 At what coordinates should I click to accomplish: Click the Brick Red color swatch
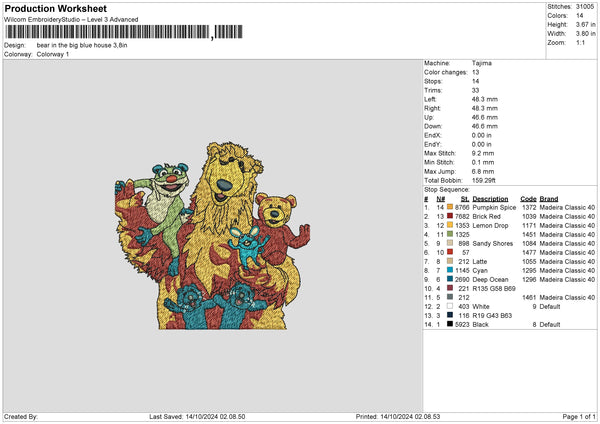[x=450, y=216]
